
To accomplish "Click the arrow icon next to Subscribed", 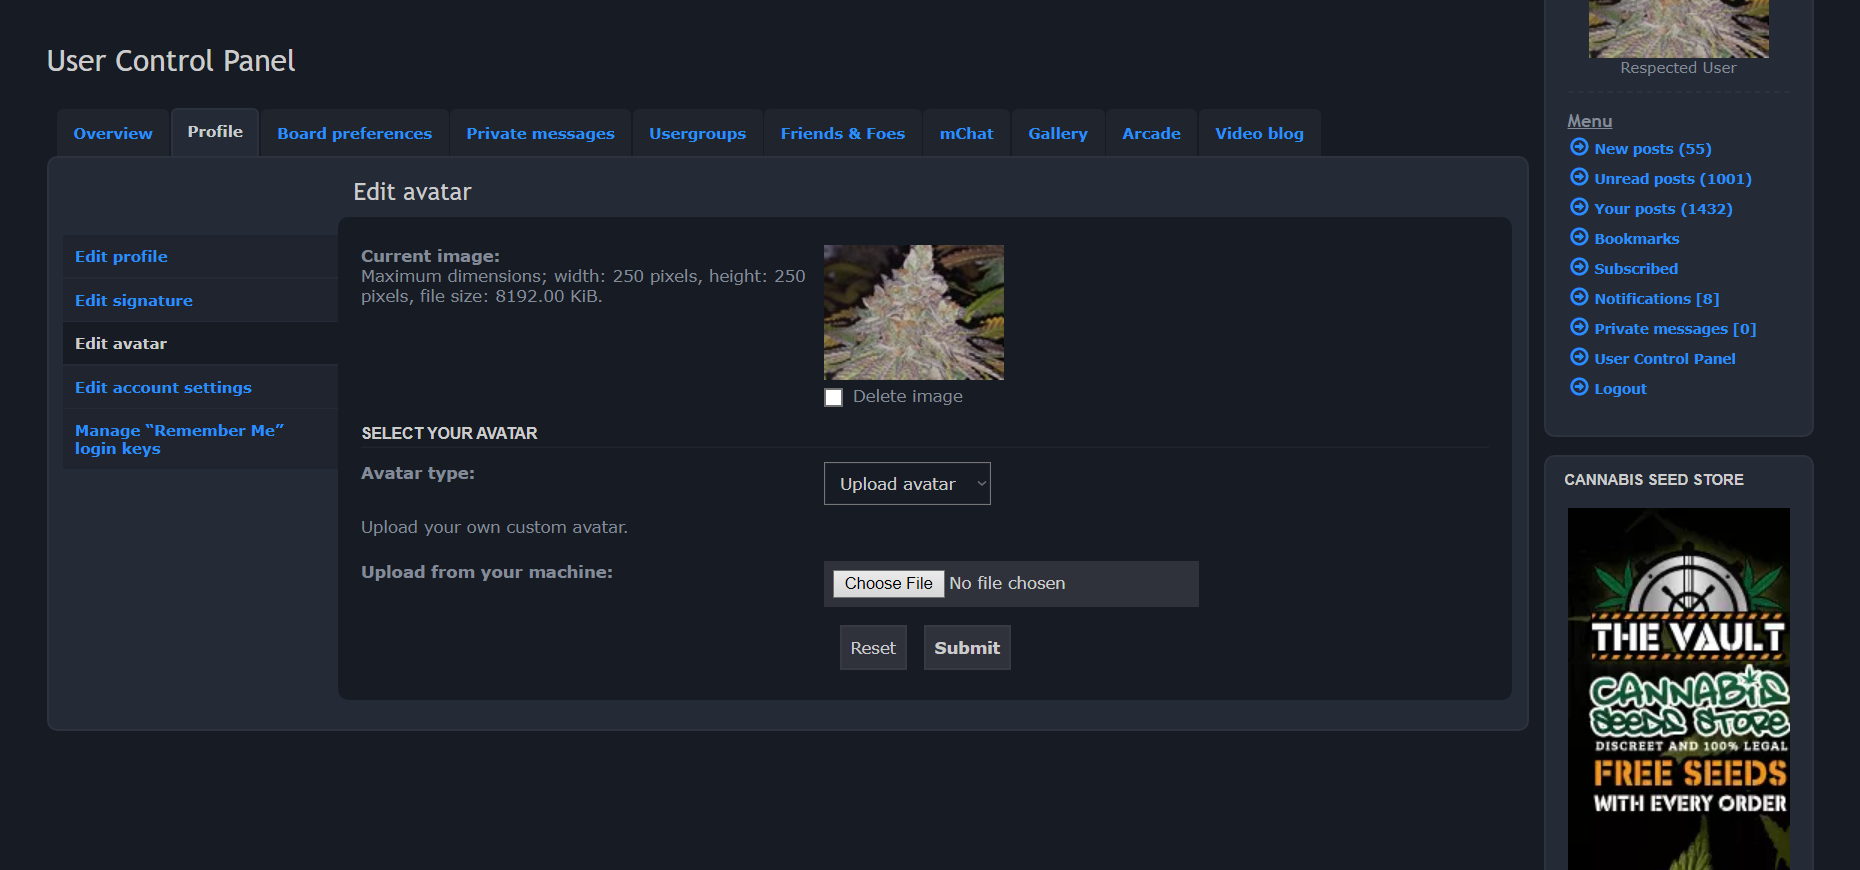I will pyautogui.click(x=1579, y=268).
